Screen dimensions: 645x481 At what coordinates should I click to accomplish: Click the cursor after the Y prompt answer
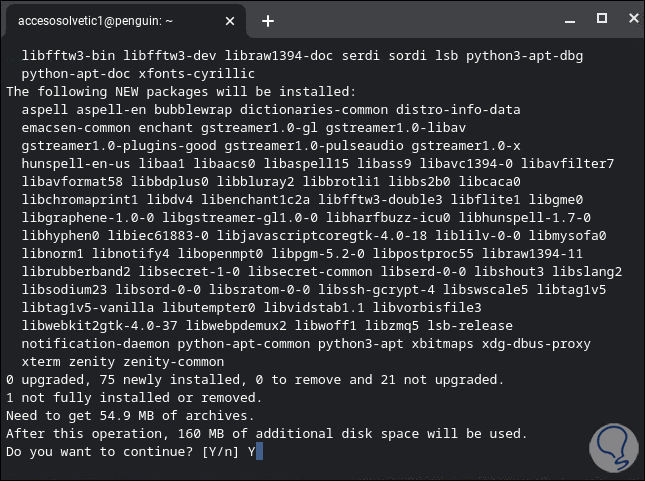pyautogui.click(x=258, y=452)
